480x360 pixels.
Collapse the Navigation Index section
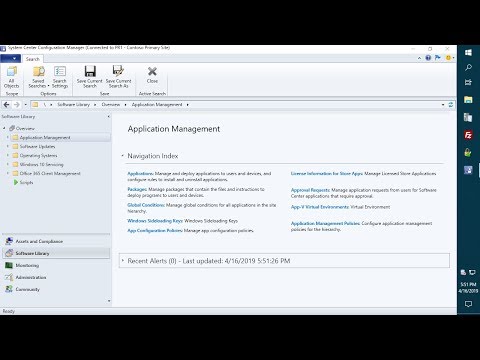123,156
